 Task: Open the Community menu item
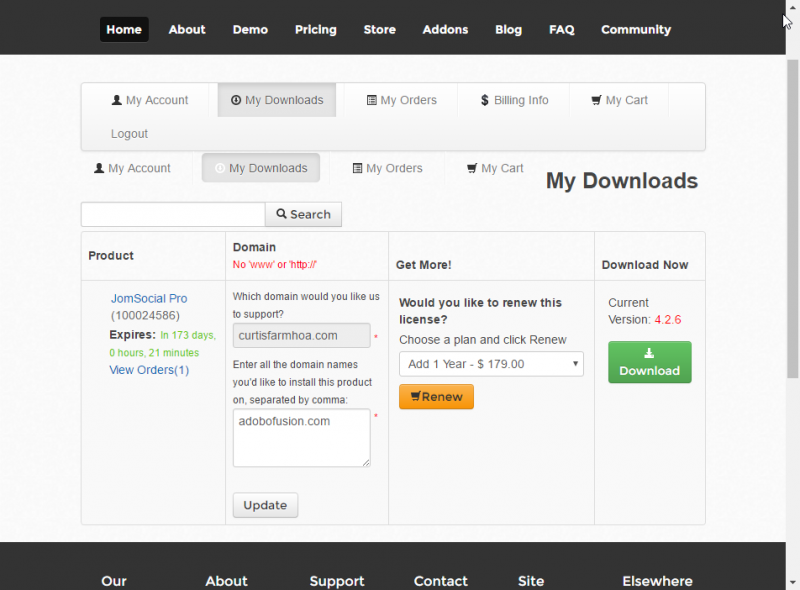tap(636, 30)
